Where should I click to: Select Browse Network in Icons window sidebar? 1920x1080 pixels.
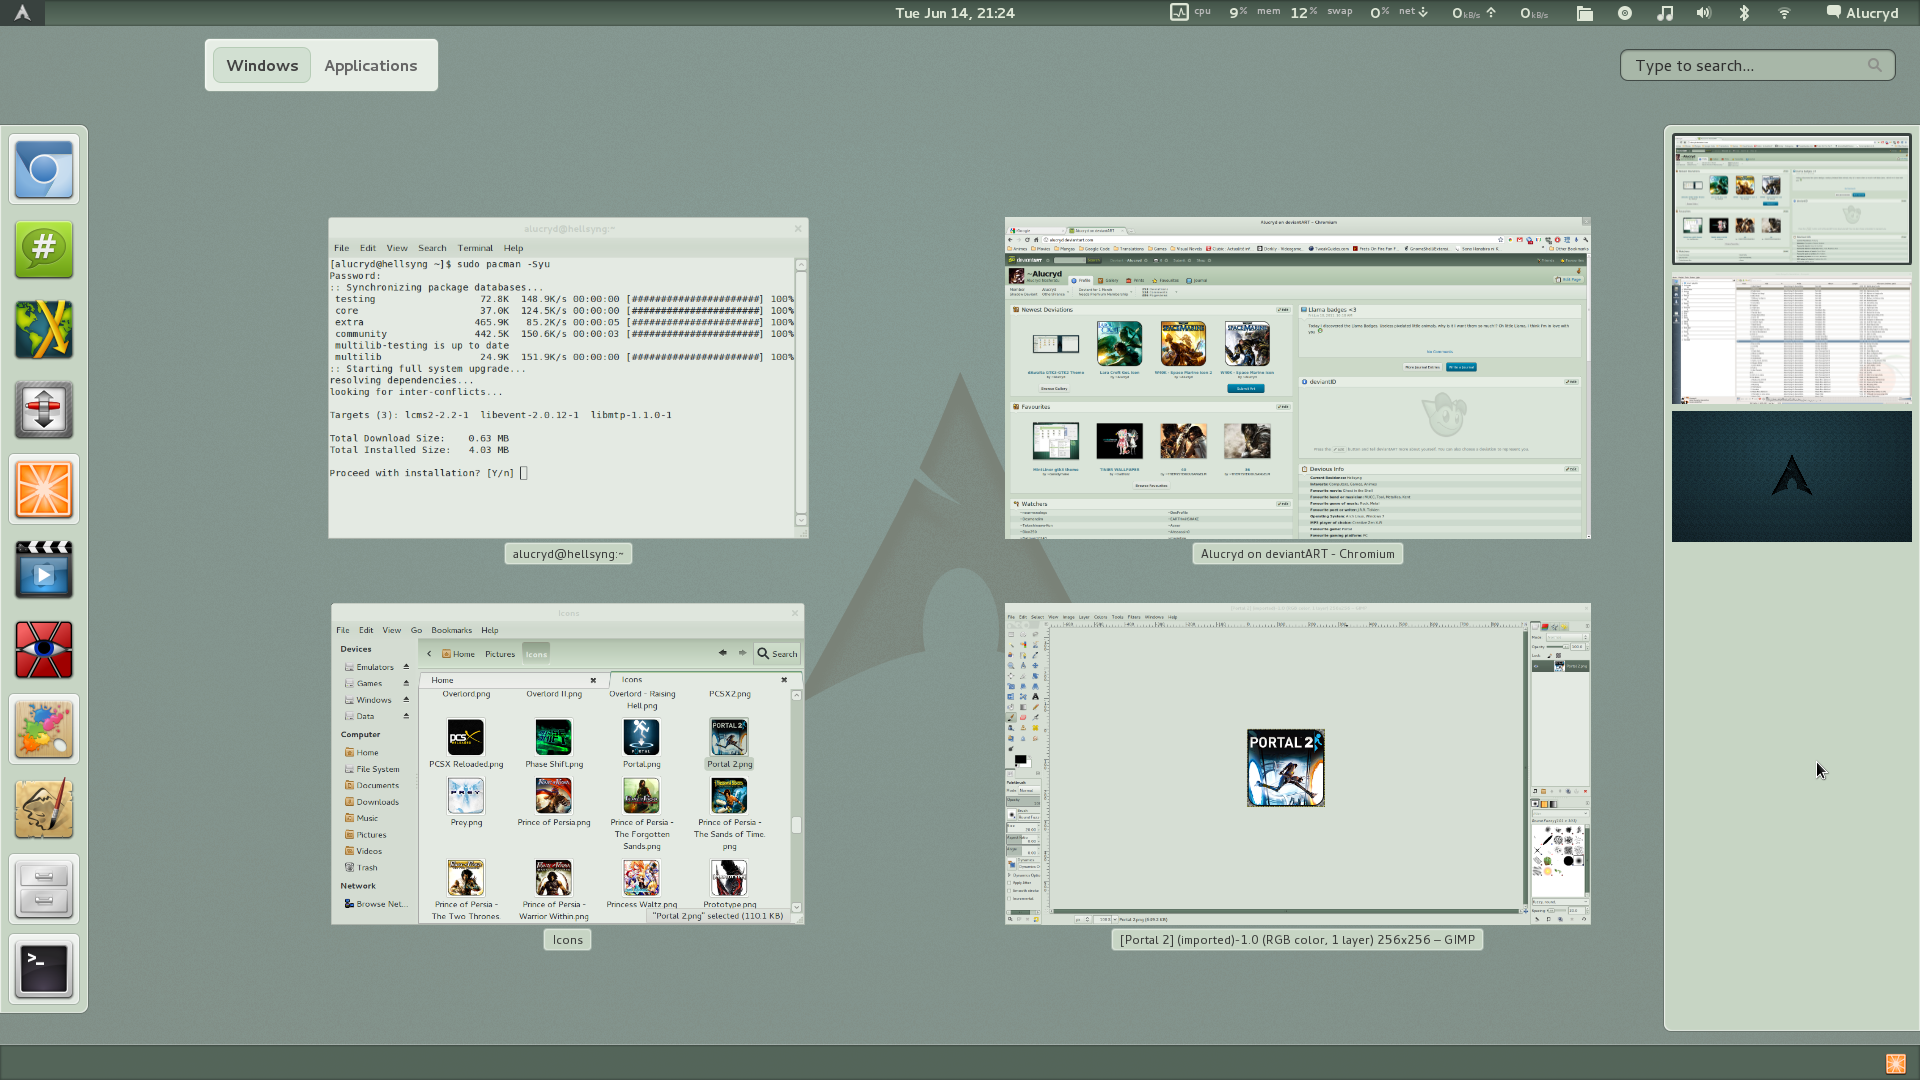click(375, 904)
